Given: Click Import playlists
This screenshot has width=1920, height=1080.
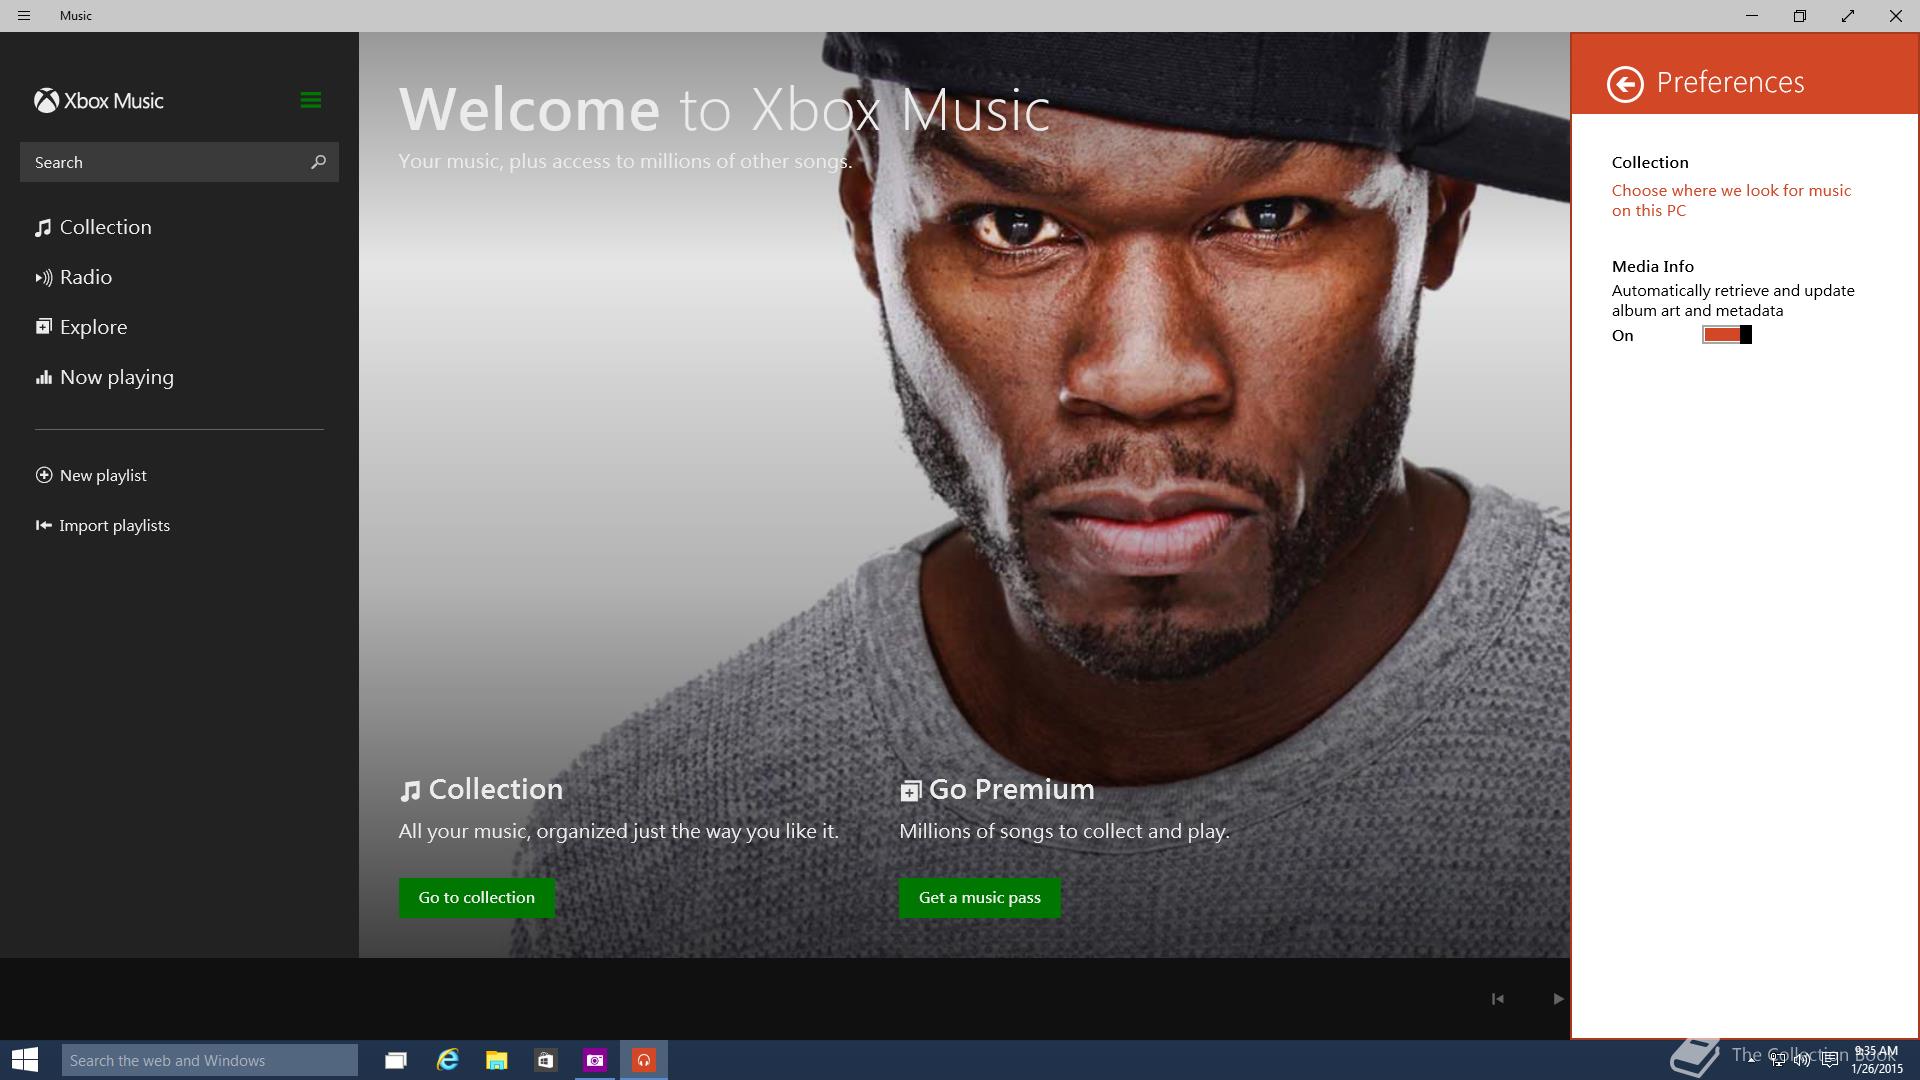Looking at the screenshot, I should [103, 525].
